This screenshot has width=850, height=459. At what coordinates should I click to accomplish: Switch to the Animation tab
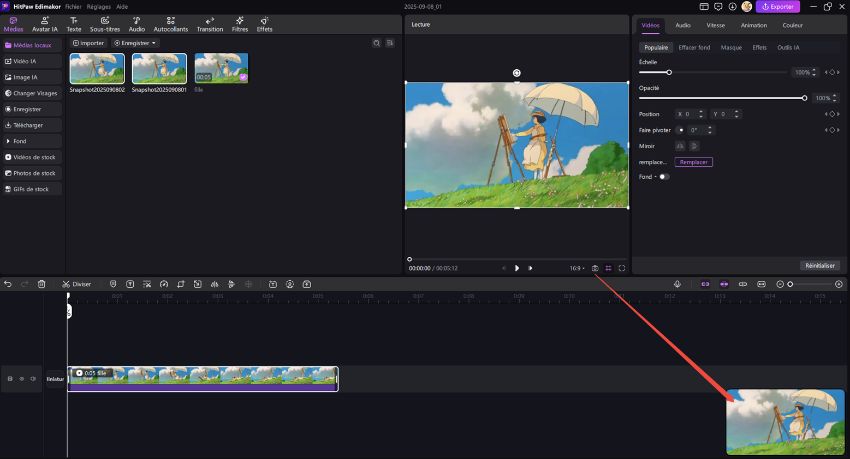click(x=754, y=25)
